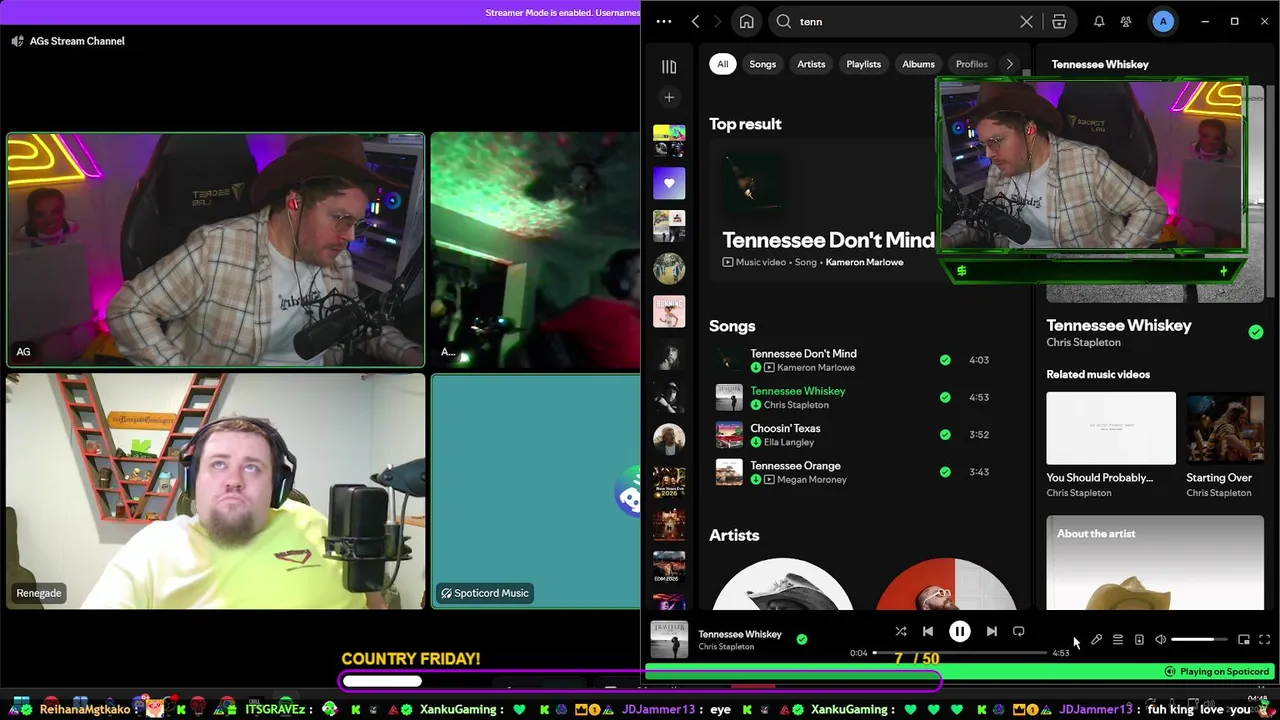This screenshot has height=720, width=1280.
Task: Open the Liked Songs heart playlist
Action: (x=669, y=183)
